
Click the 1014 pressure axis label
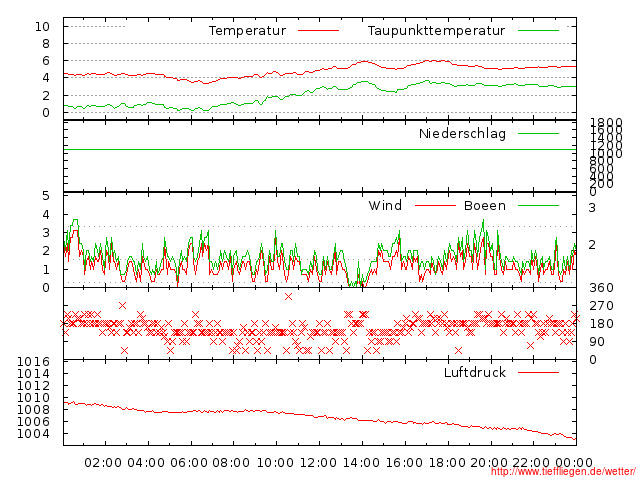[x=33, y=373]
